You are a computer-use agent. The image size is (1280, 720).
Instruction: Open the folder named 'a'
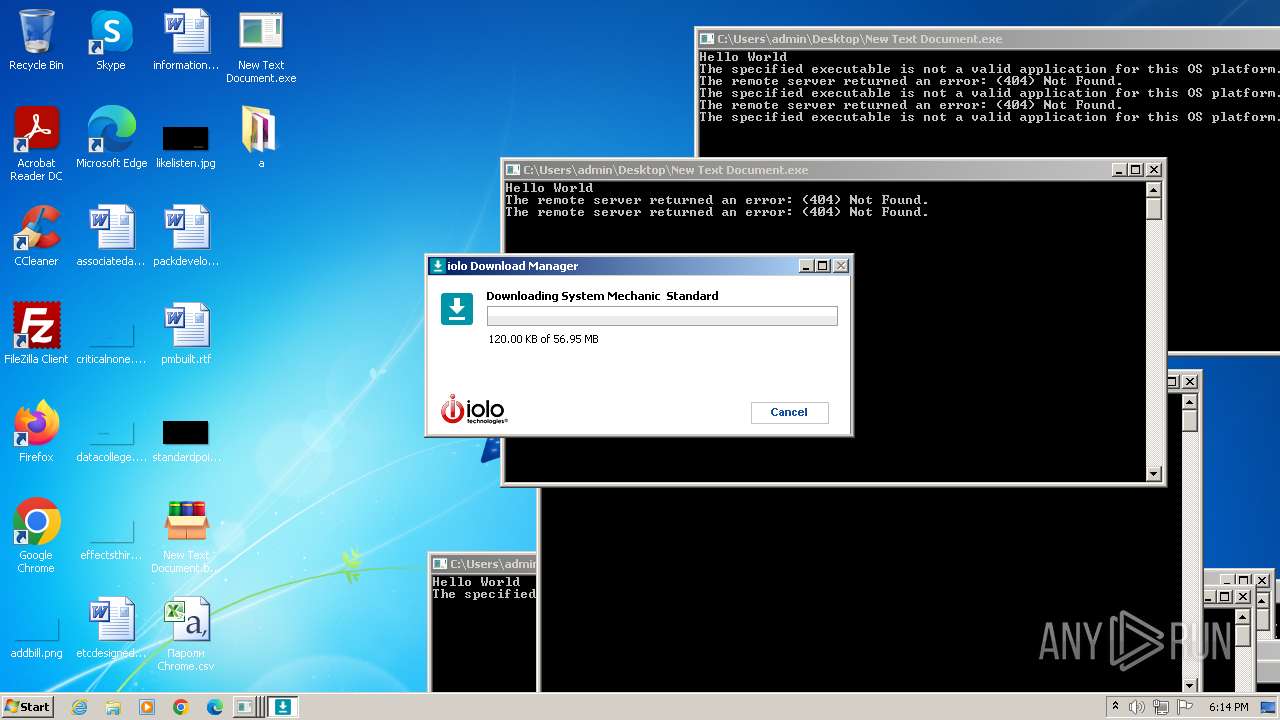(261, 138)
